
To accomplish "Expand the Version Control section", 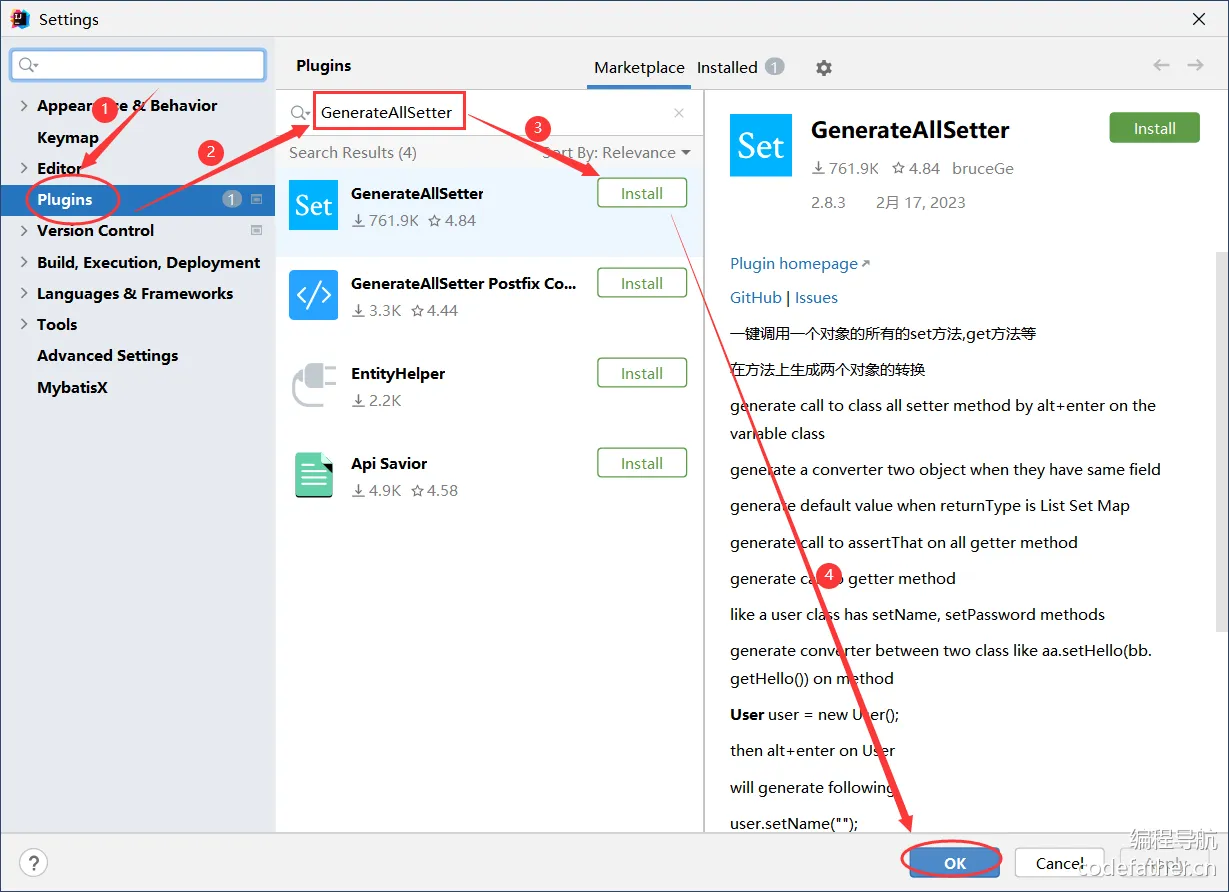I will [24, 230].
